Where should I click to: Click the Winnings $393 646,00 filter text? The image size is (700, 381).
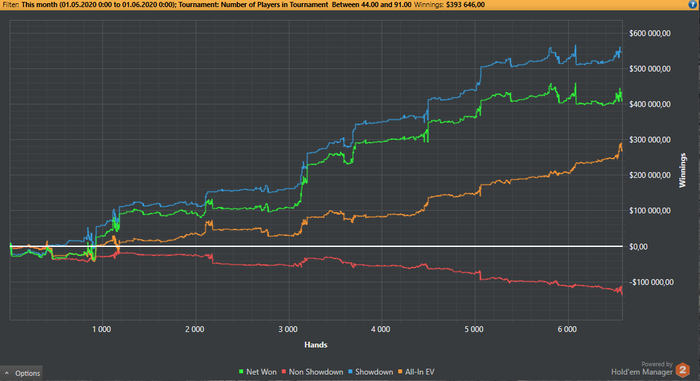(x=449, y=4)
